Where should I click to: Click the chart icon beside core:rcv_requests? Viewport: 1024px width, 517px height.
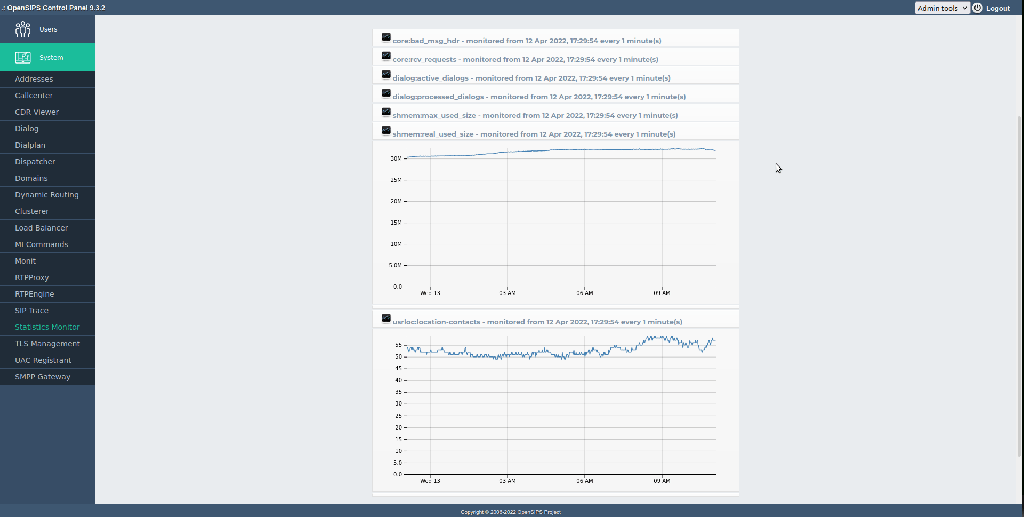[386, 57]
